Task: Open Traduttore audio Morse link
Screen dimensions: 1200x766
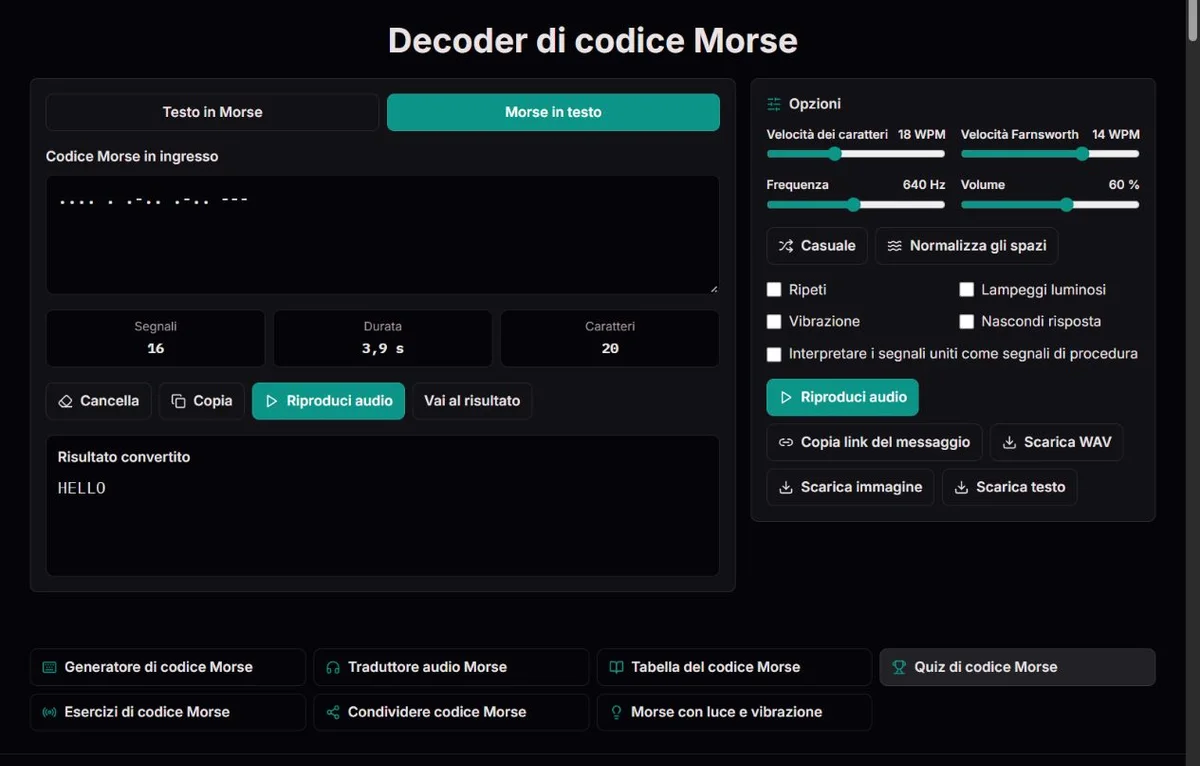Action: coord(451,667)
